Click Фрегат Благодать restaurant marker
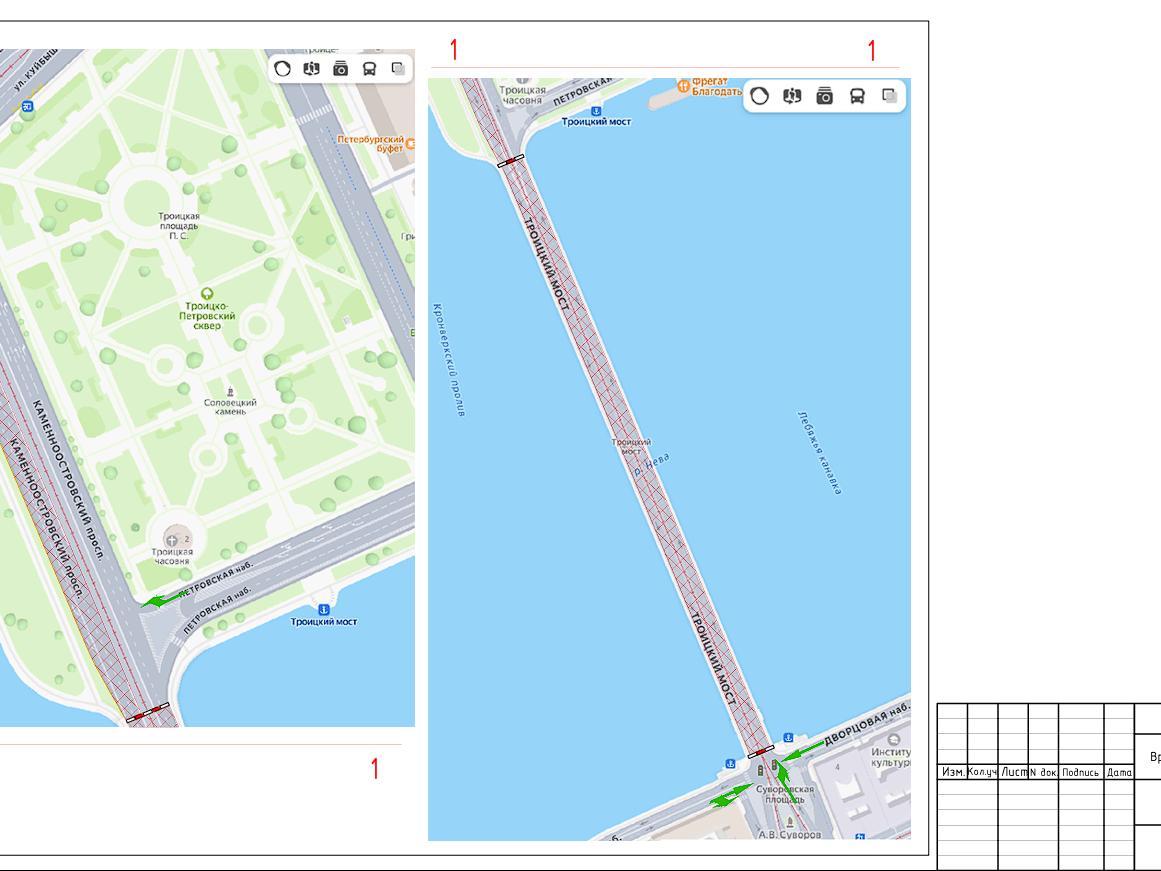Image resolution: width=1161 pixels, height=871 pixels. point(684,87)
